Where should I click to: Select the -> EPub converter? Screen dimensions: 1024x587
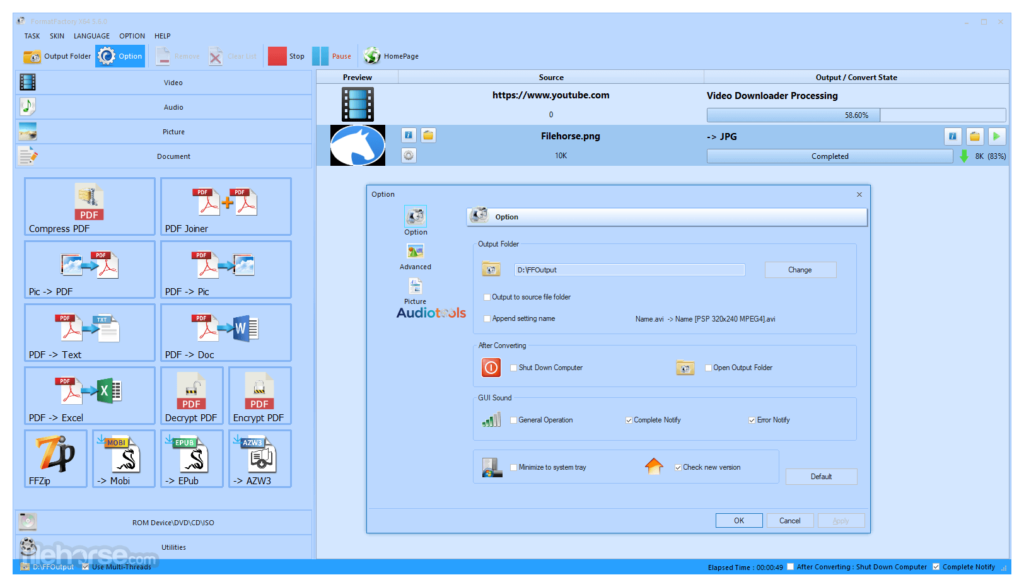click(191, 458)
